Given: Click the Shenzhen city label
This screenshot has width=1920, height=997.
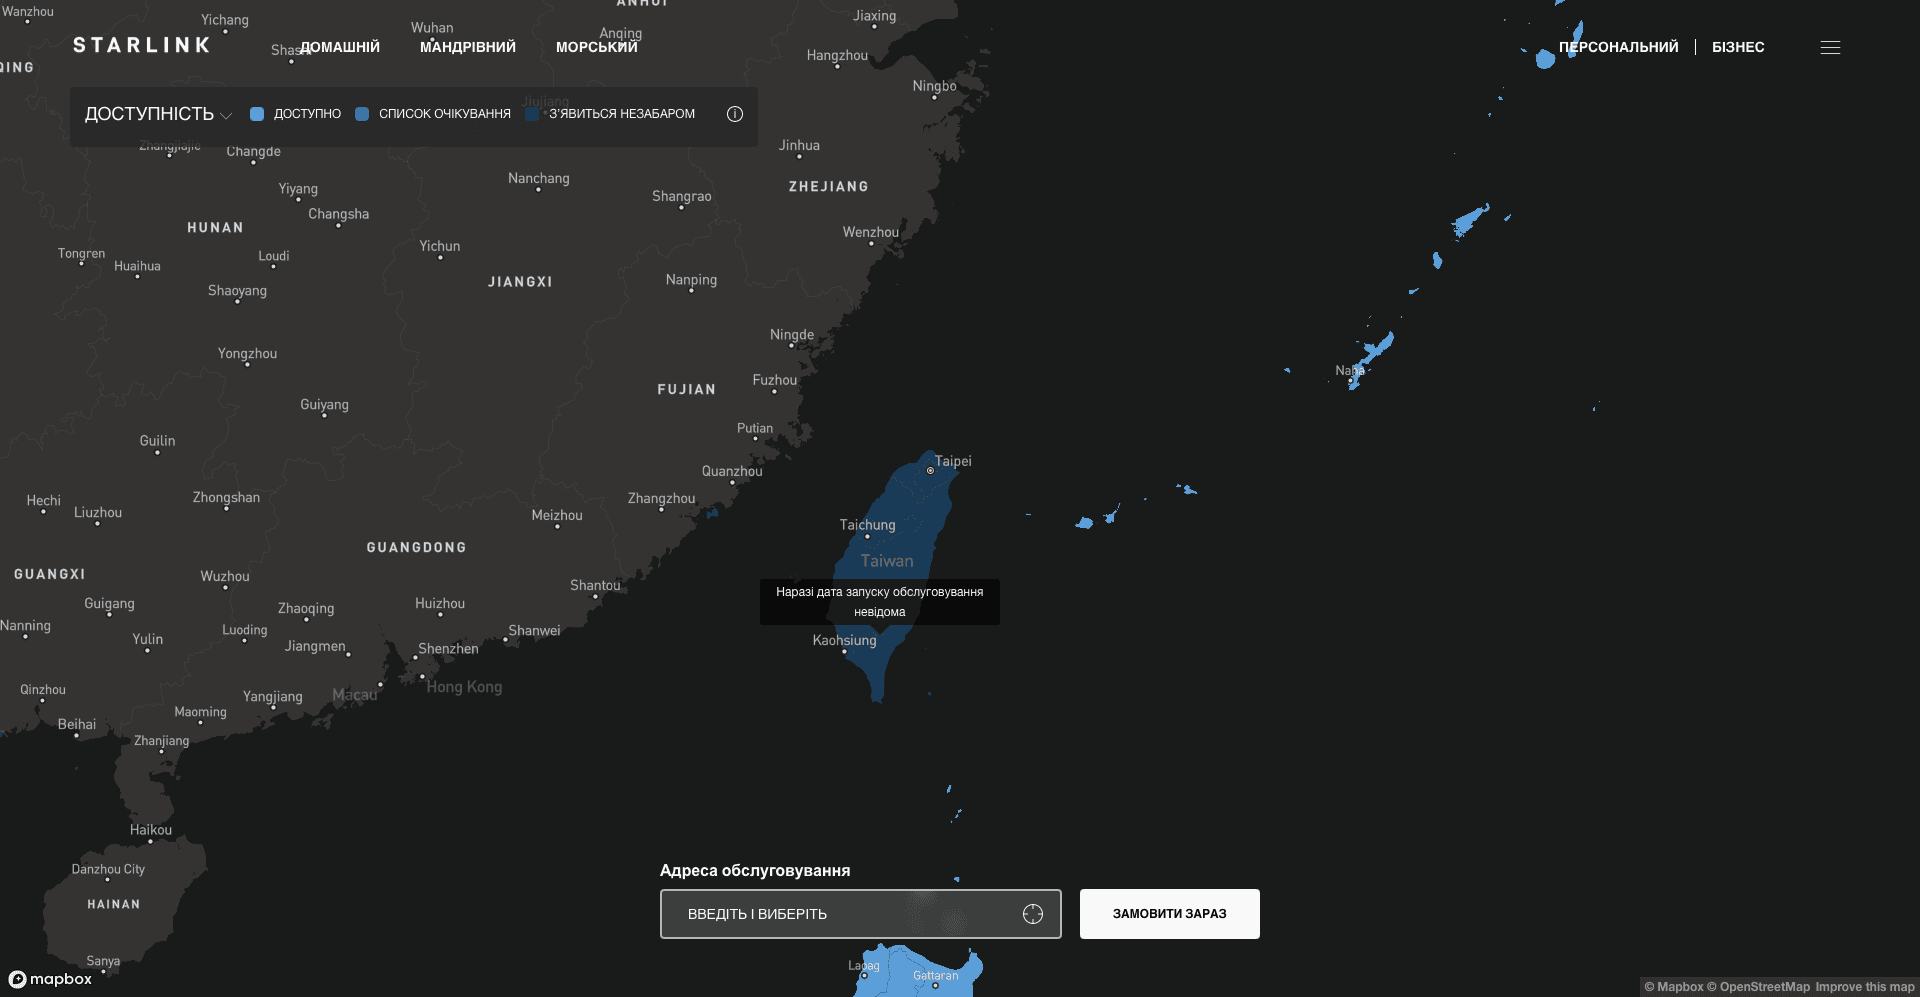Looking at the screenshot, I should pyautogui.click(x=448, y=649).
